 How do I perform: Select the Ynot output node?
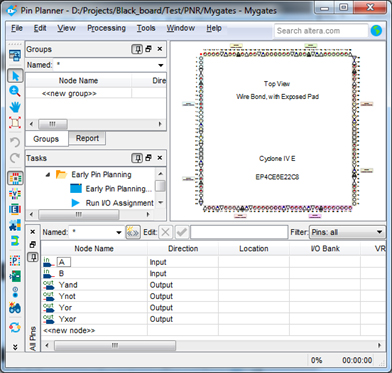click(x=67, y=296)
